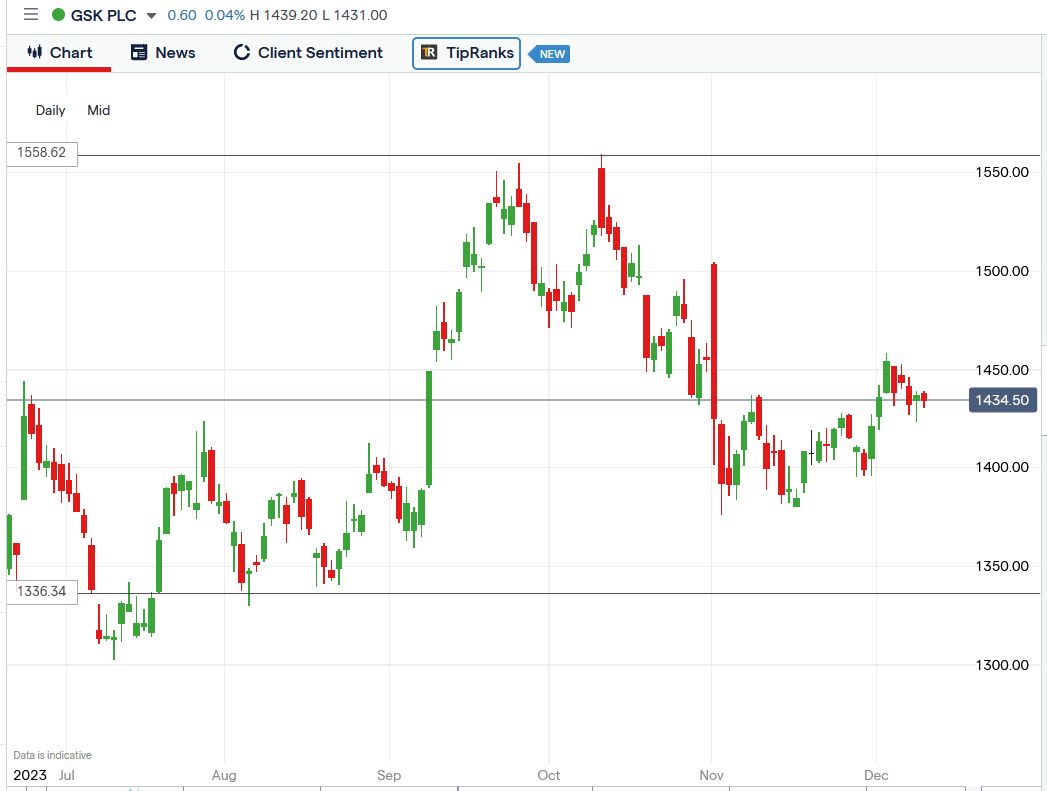Viewport: 1047px width, 791px height.
Task: Click the 0.04% percentage change value
Action: pyautogui.click(x=225, y=15)
